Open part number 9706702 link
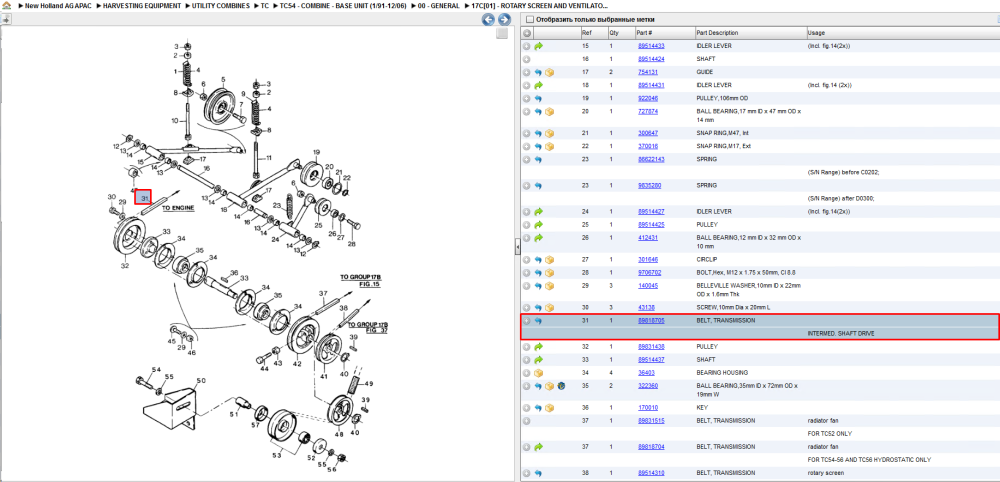The width and height of the screenshot is (1000, 482). click(x=649, y=272)
